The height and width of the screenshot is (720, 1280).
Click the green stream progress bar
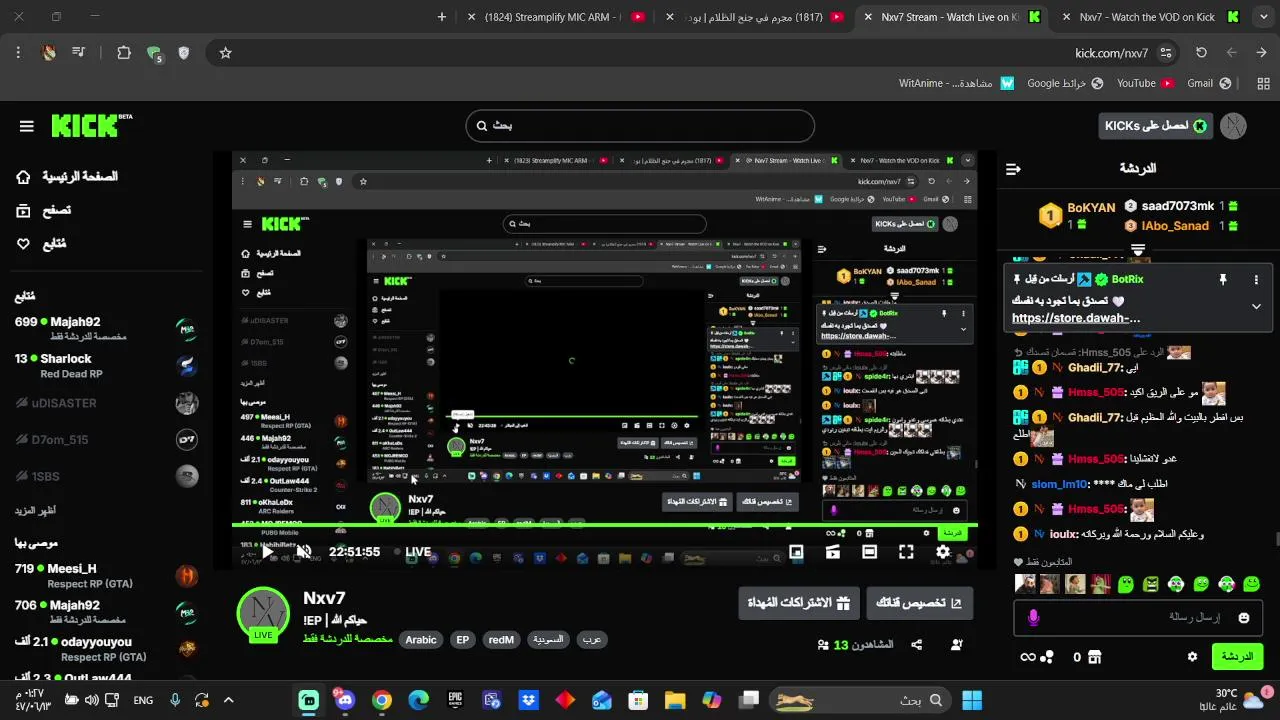coord(604,525)
